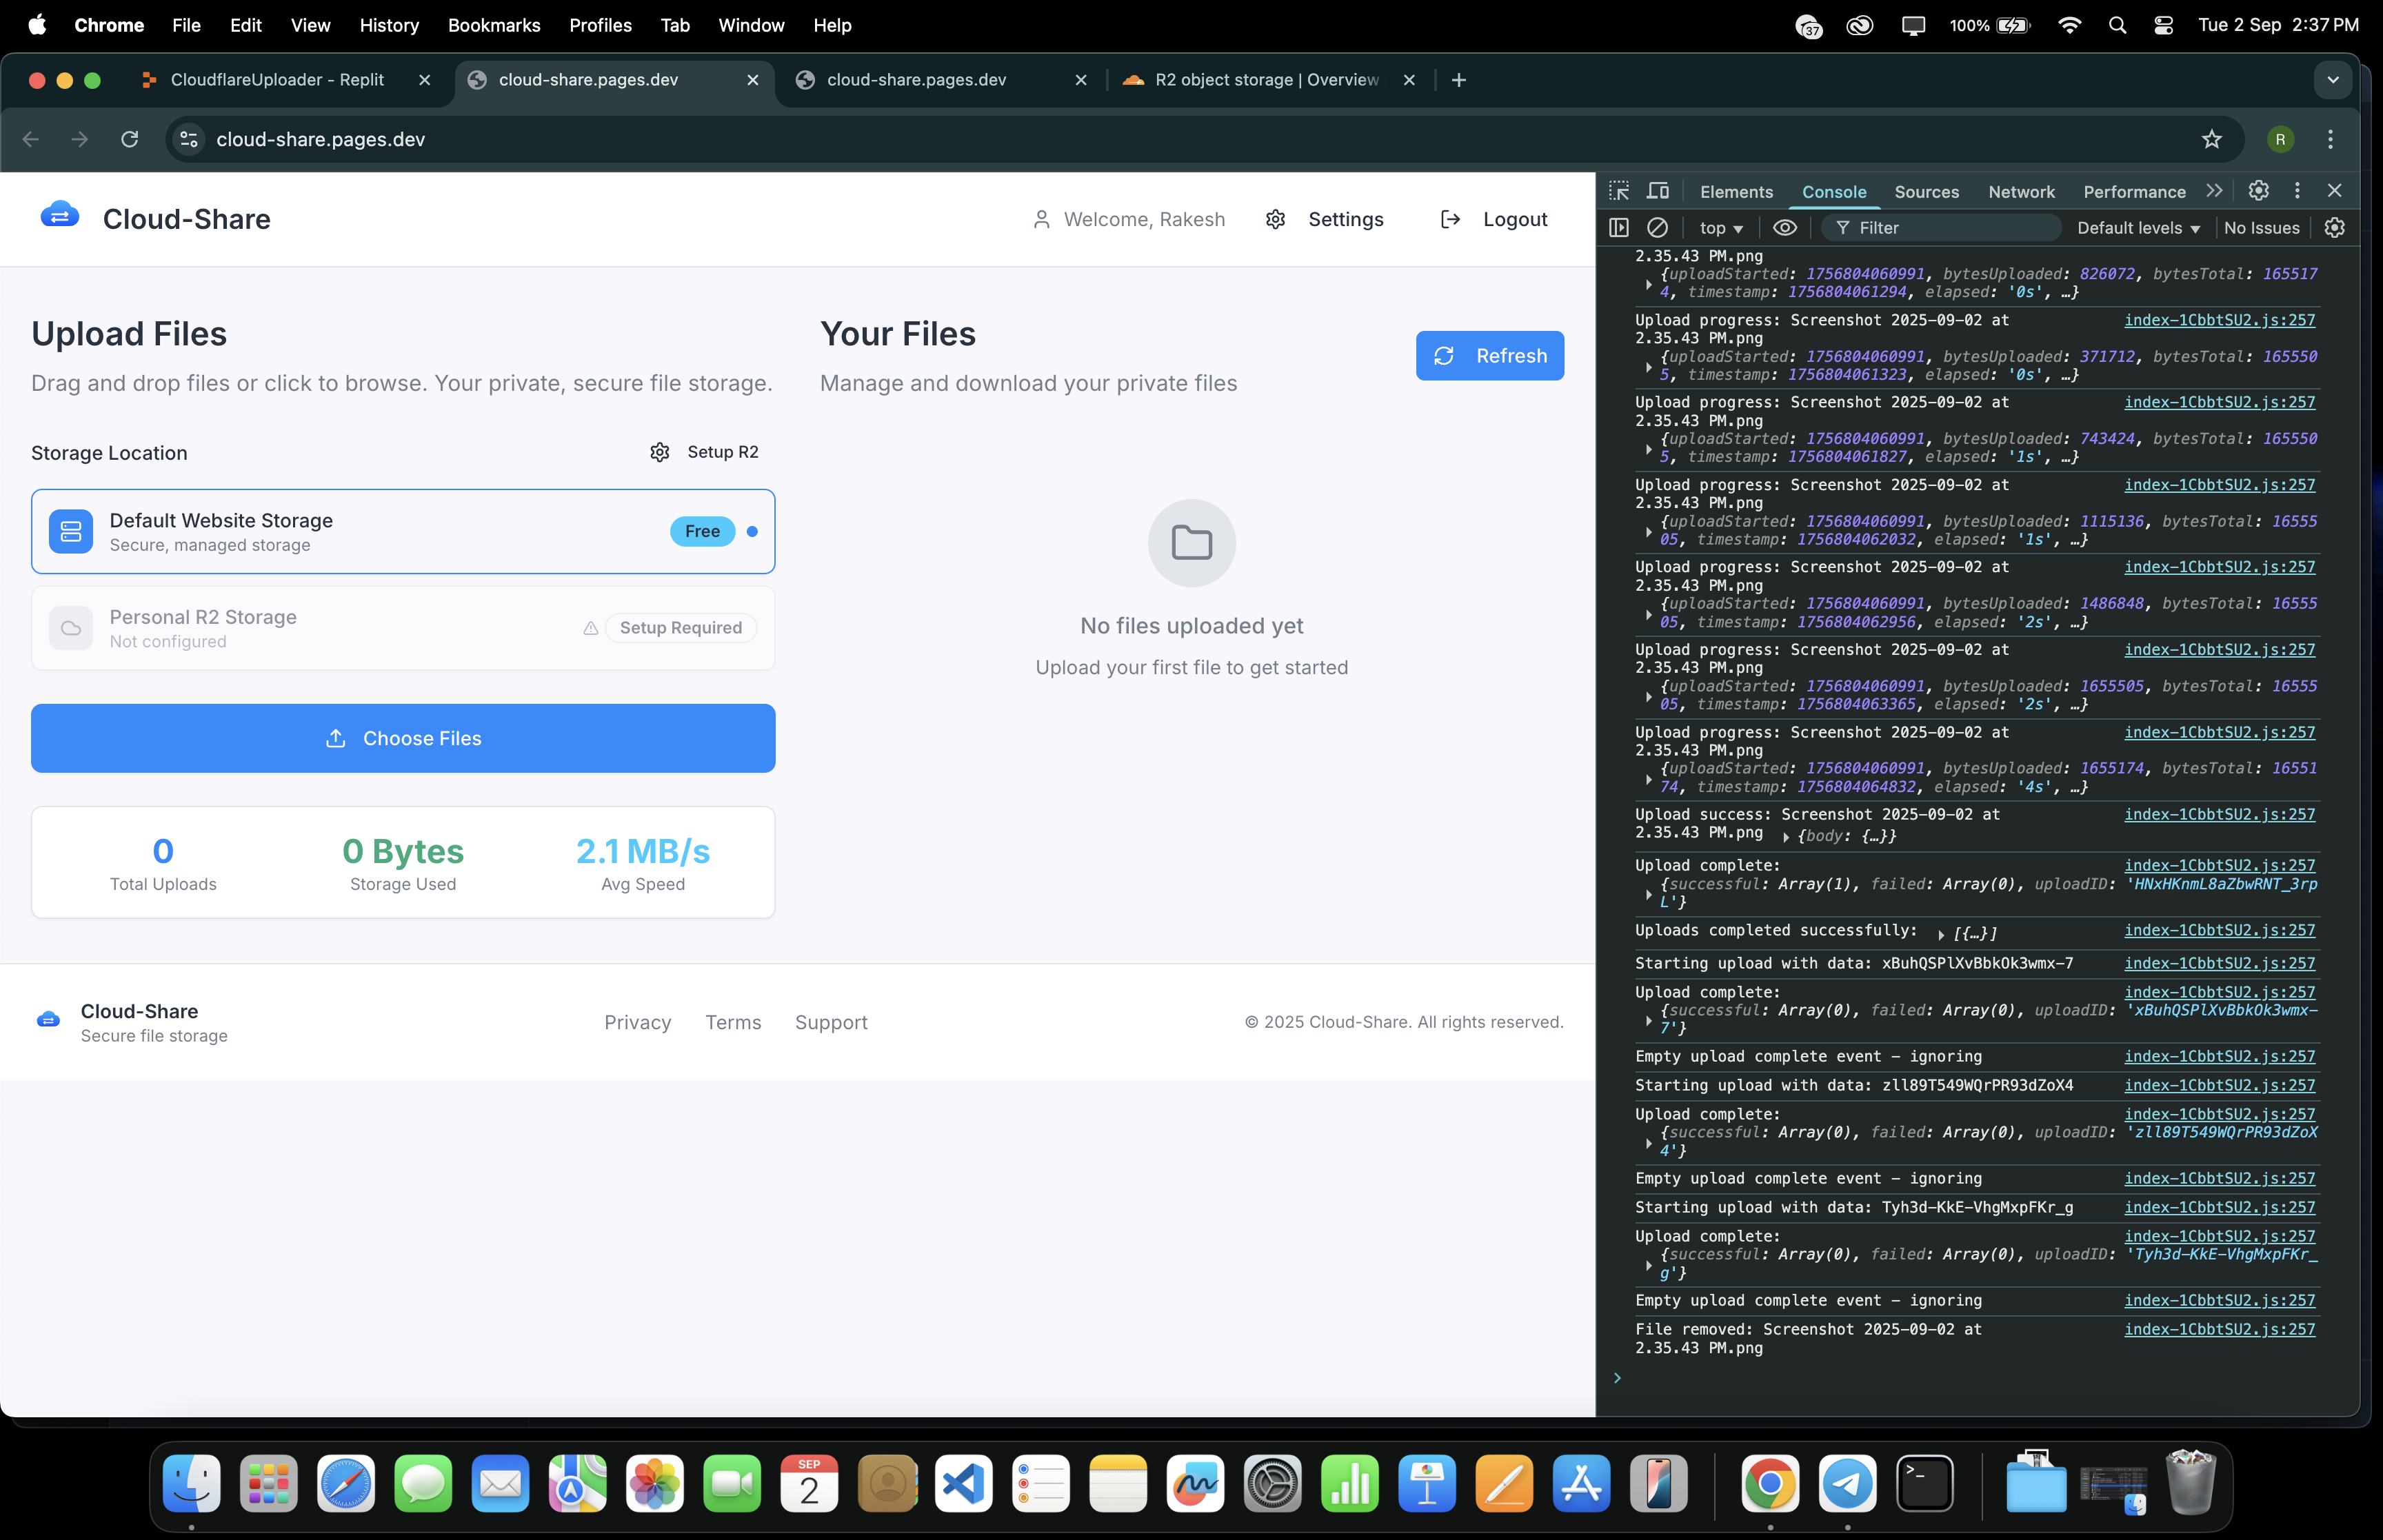
Task: Switch to the Network tab in DevTools
Action: tap(2021, 192)
